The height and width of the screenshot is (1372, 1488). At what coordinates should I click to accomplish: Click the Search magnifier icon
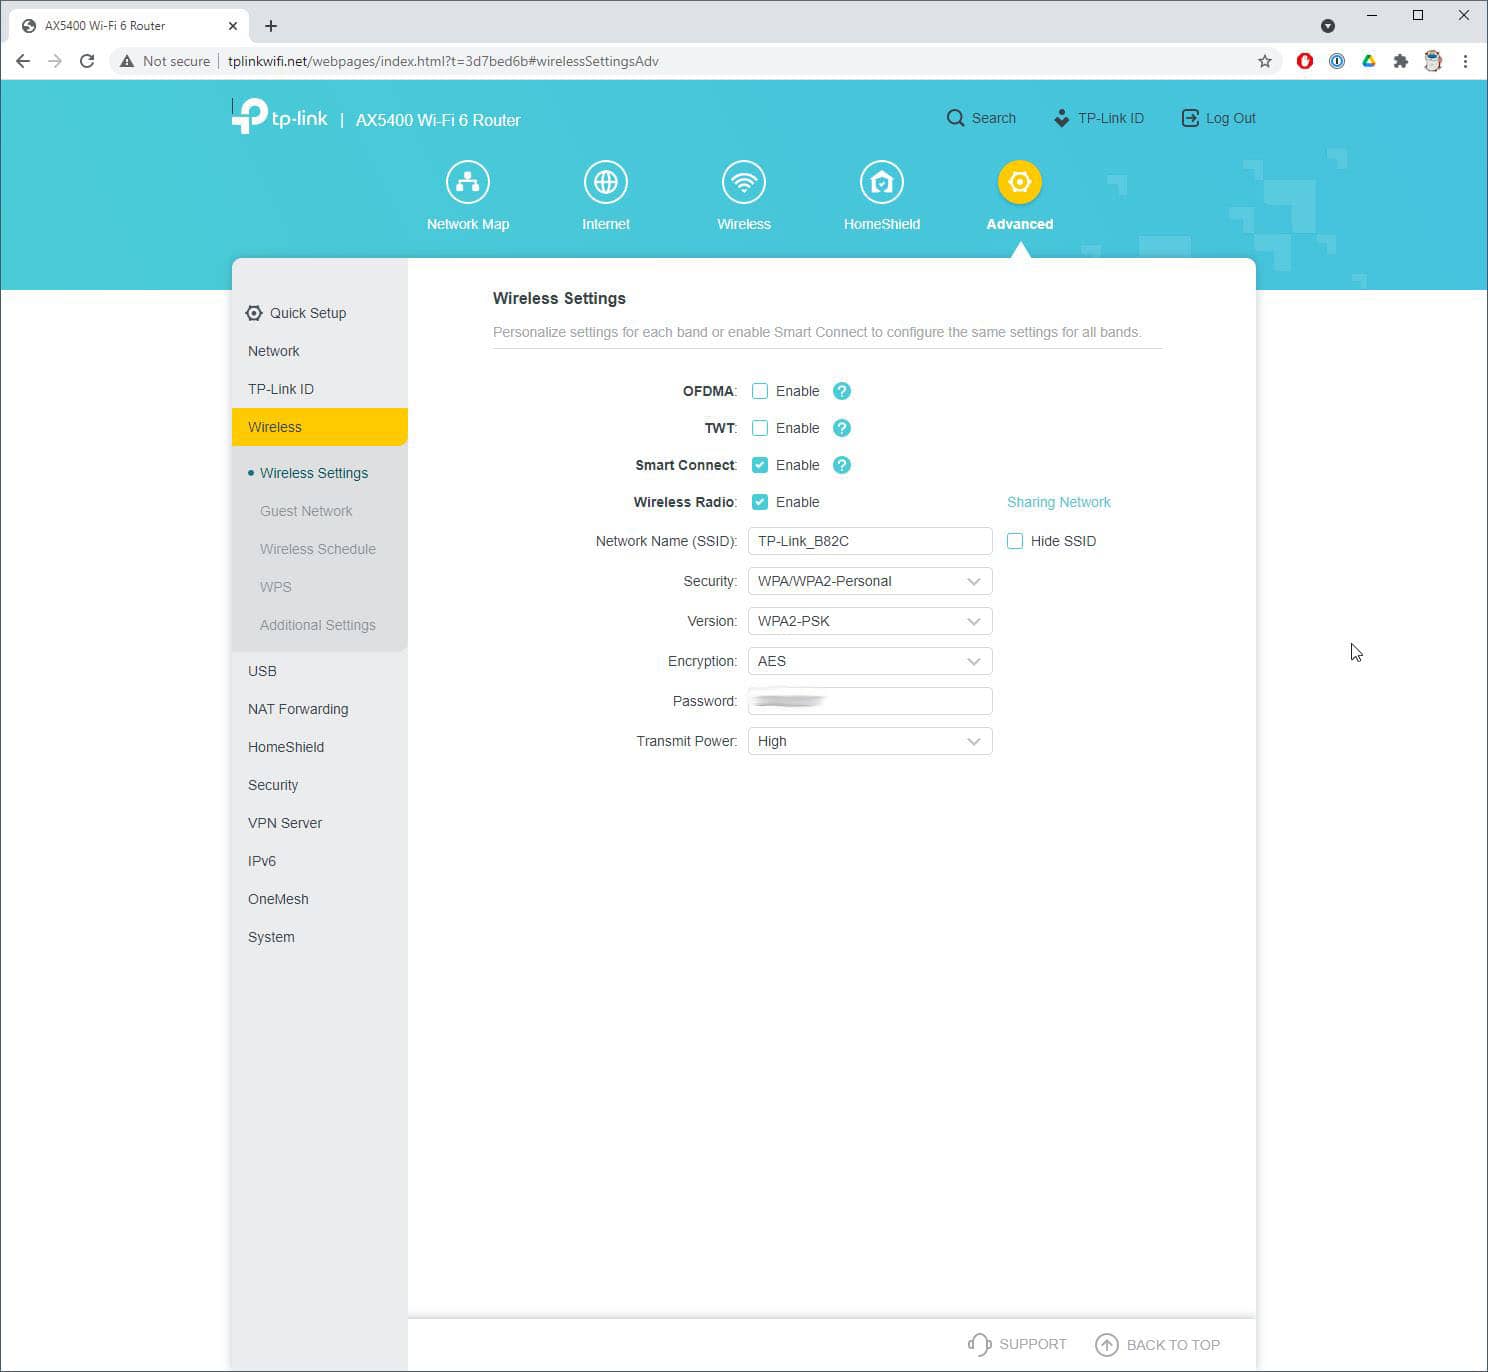point(956,118)
